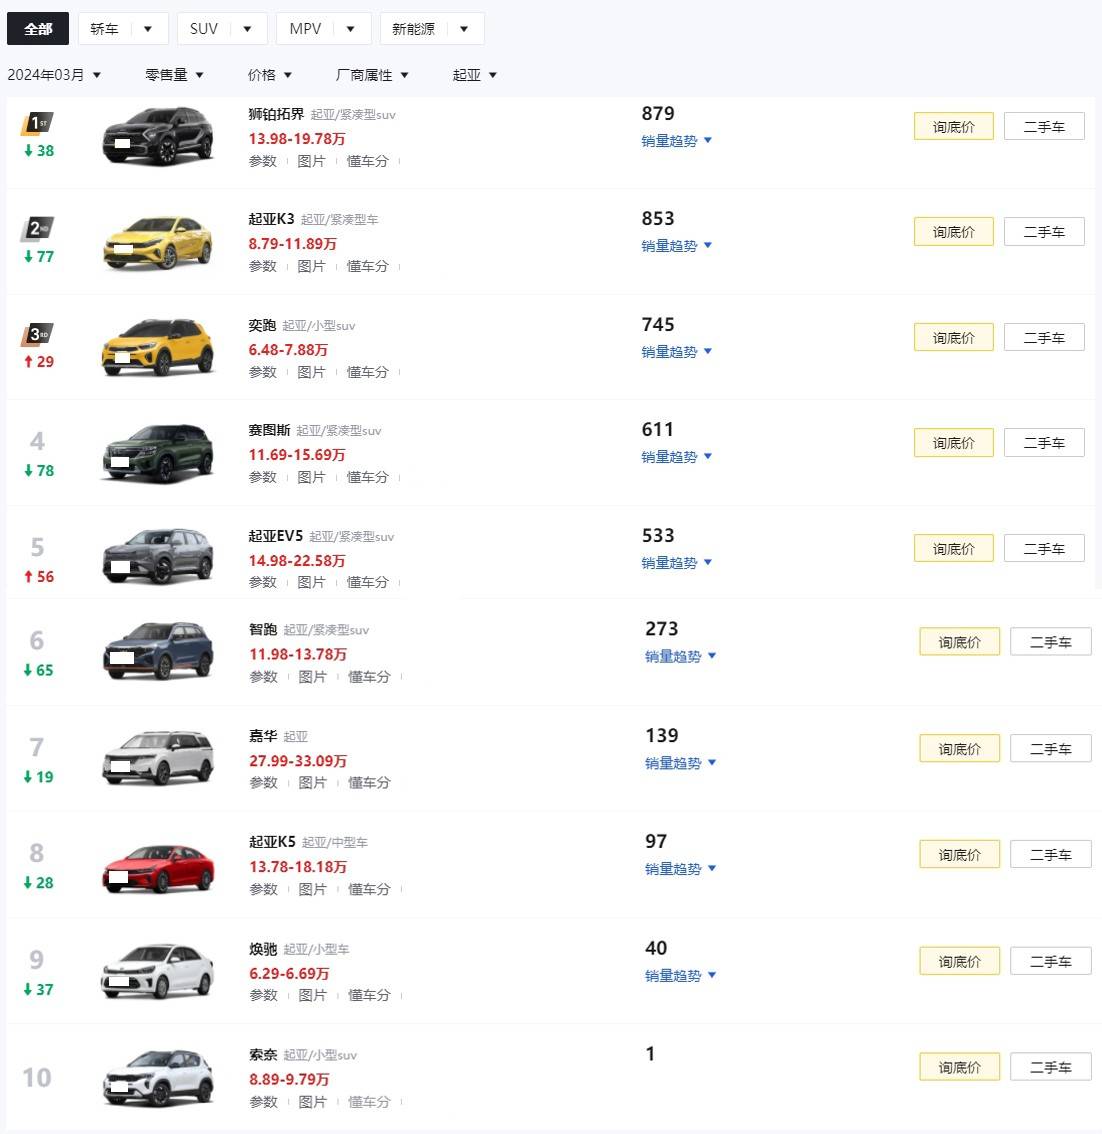Open the 价格 filter dropdown

[x=270, y=74]
